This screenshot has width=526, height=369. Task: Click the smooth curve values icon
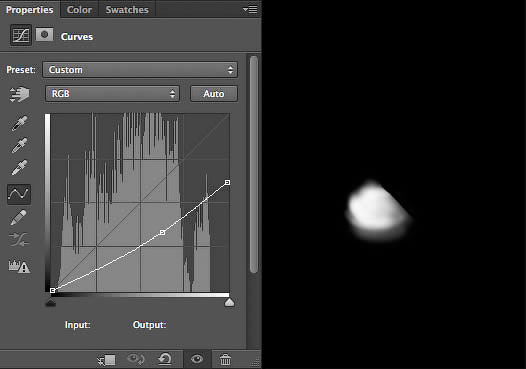[x=19, y=240]
